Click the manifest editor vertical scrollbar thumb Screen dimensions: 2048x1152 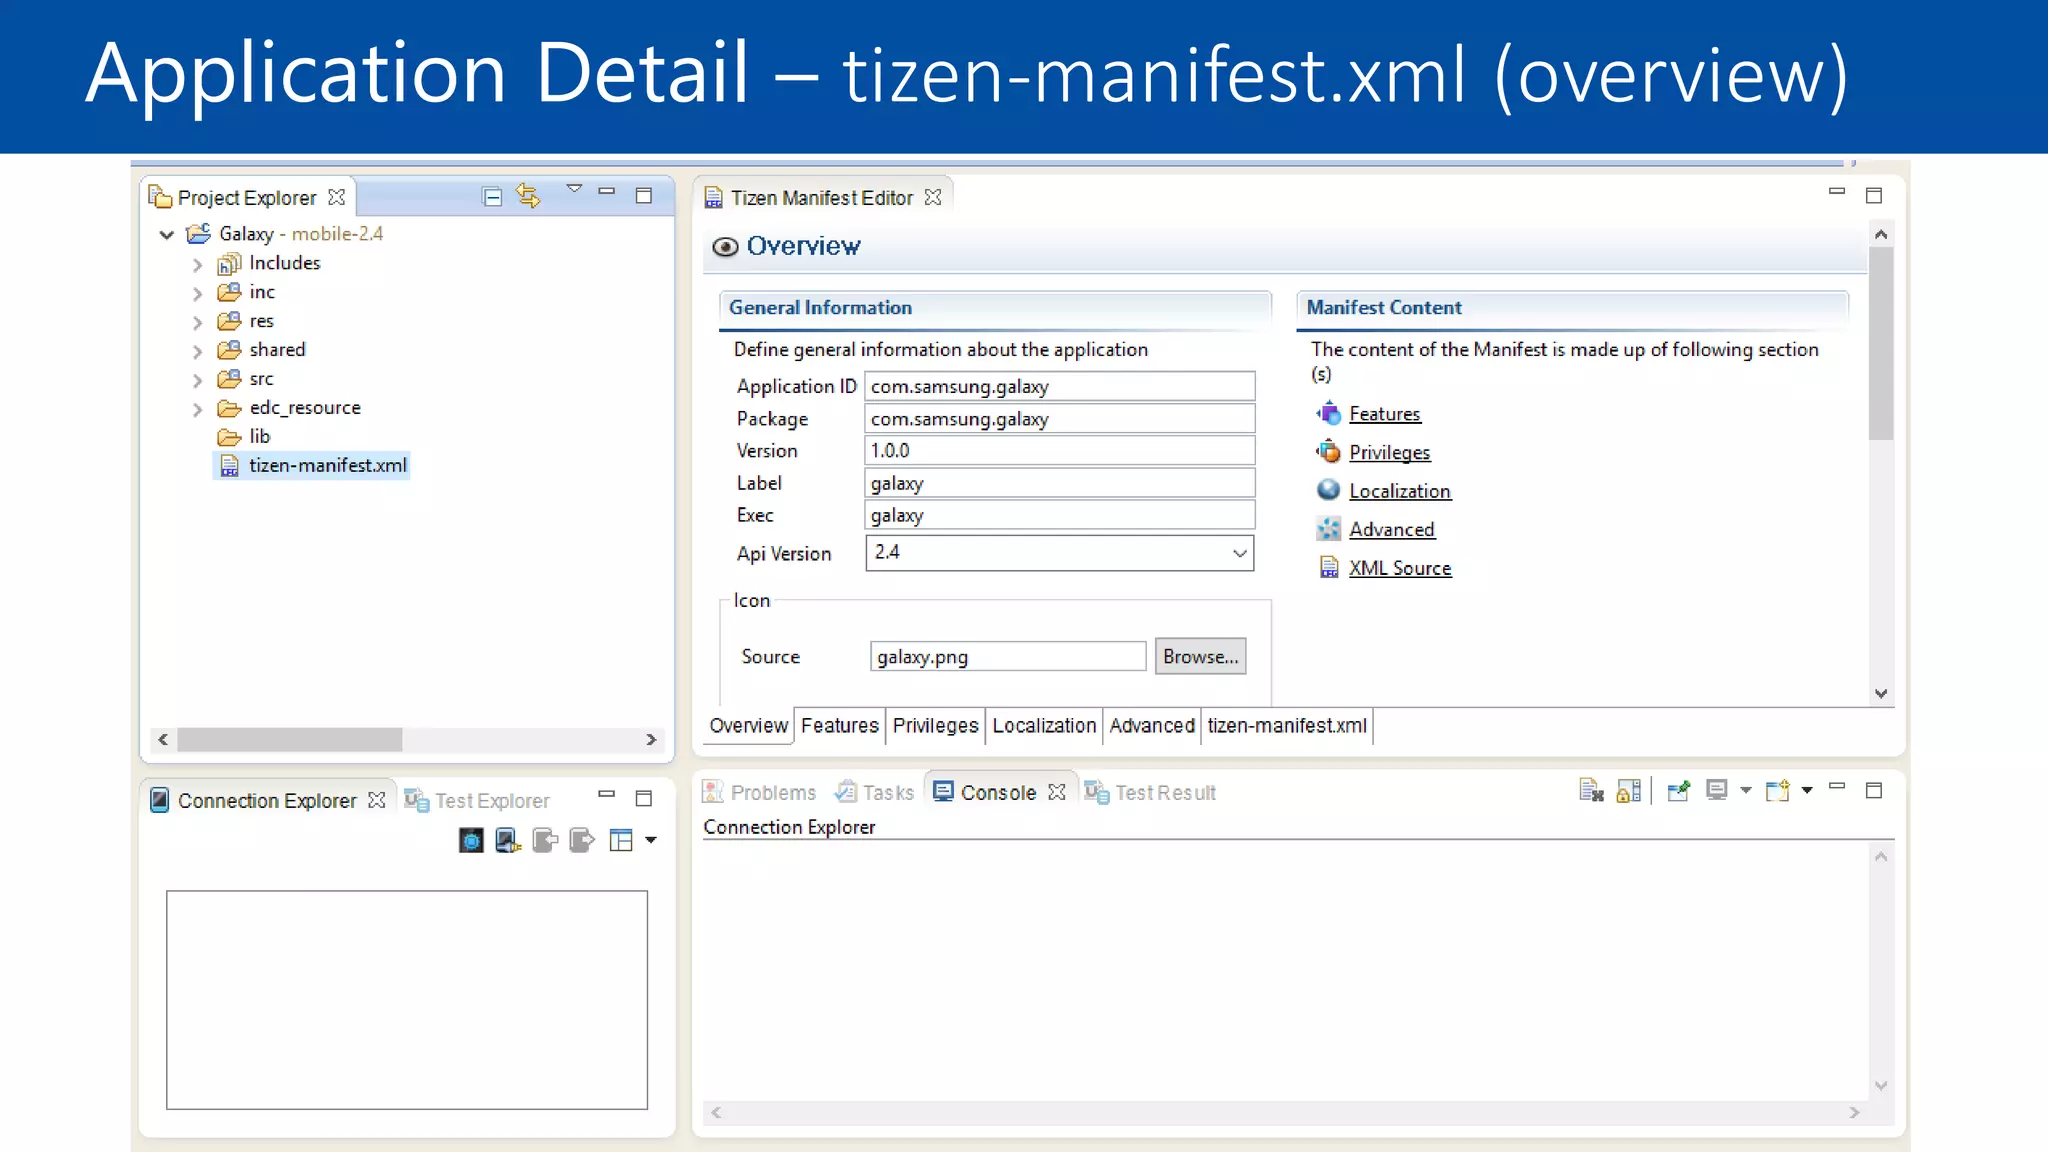pos(1881,344)
